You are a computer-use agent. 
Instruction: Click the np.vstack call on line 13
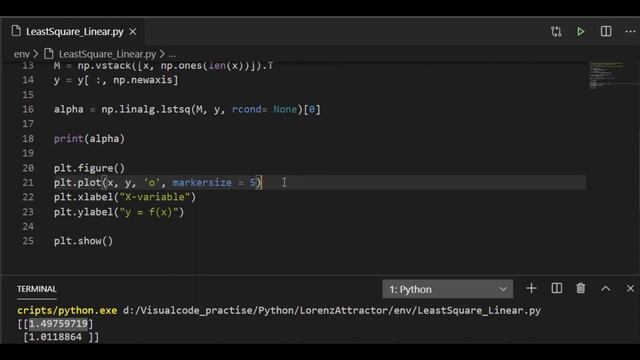tap(104, 66)
